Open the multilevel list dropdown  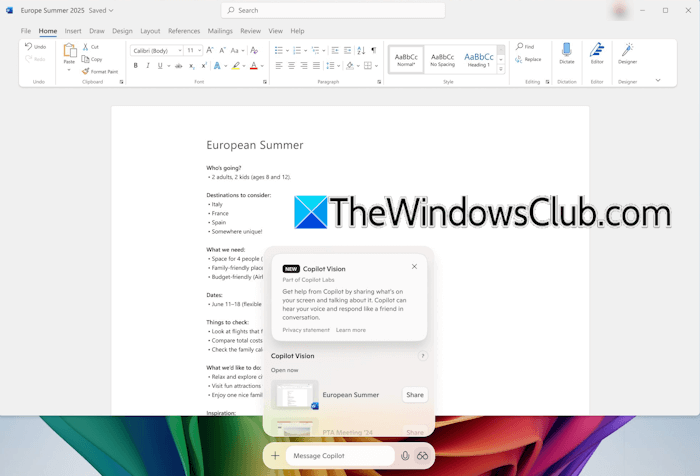click(x=324, y=50)
